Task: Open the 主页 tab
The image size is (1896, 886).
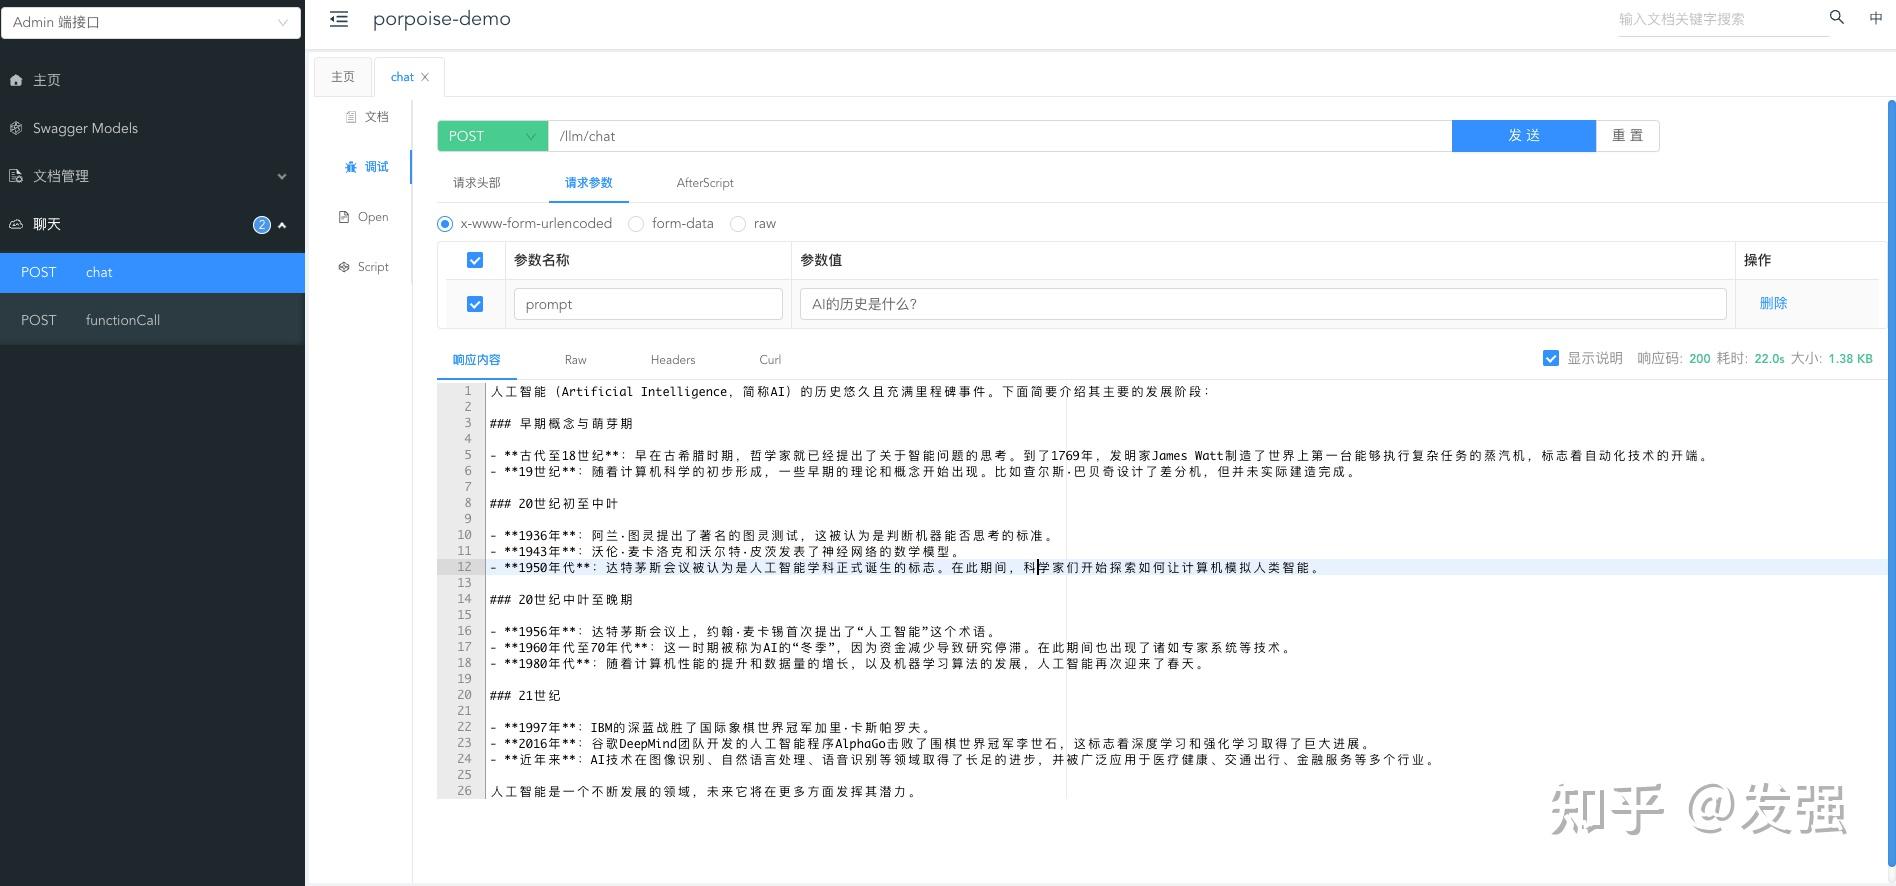Action: 343,77
